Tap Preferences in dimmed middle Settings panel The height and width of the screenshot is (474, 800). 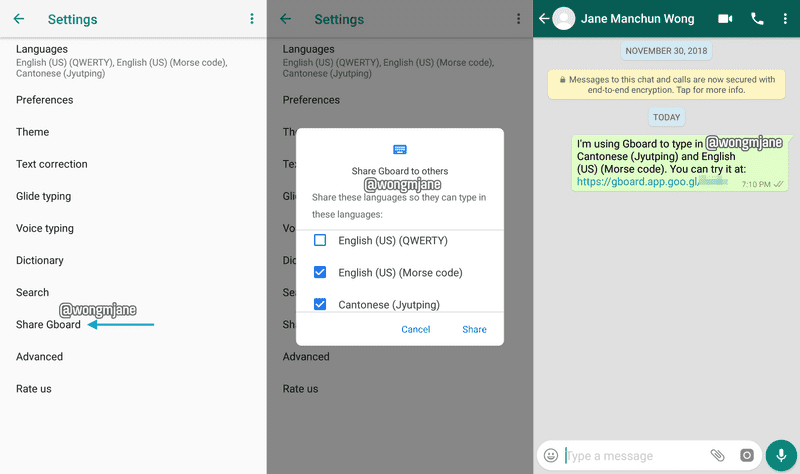311,100
